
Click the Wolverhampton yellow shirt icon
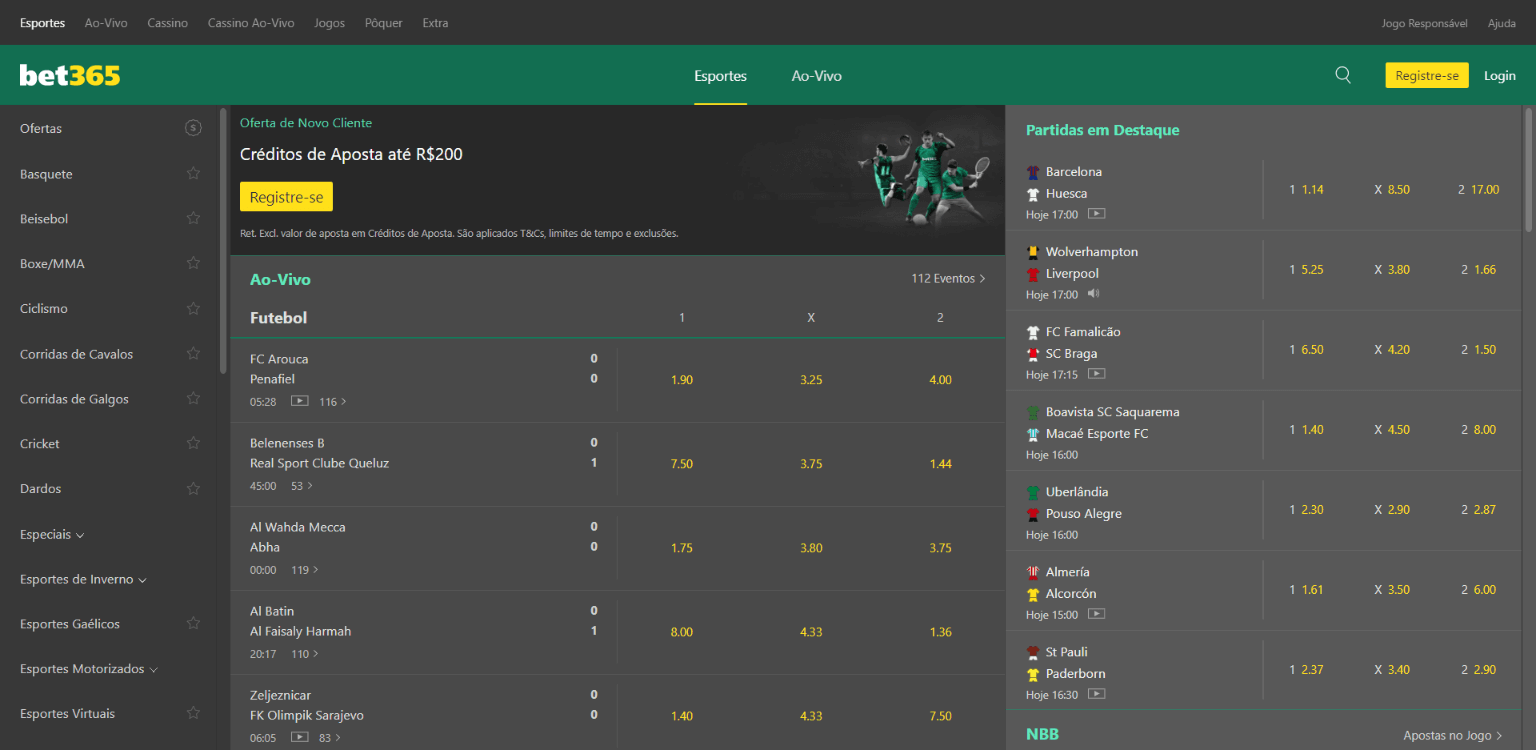[1033, 252]
